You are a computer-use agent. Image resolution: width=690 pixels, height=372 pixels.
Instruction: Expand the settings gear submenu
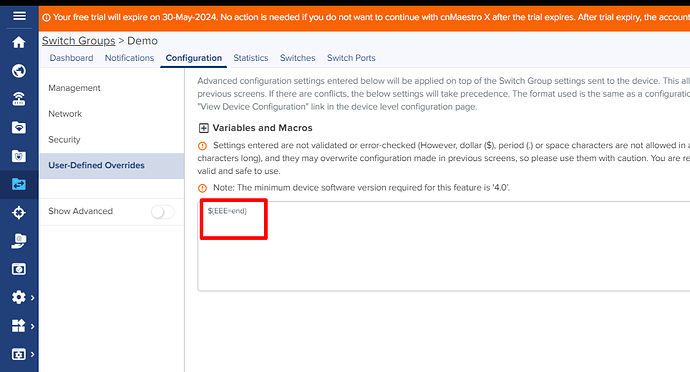coord(23,297)
